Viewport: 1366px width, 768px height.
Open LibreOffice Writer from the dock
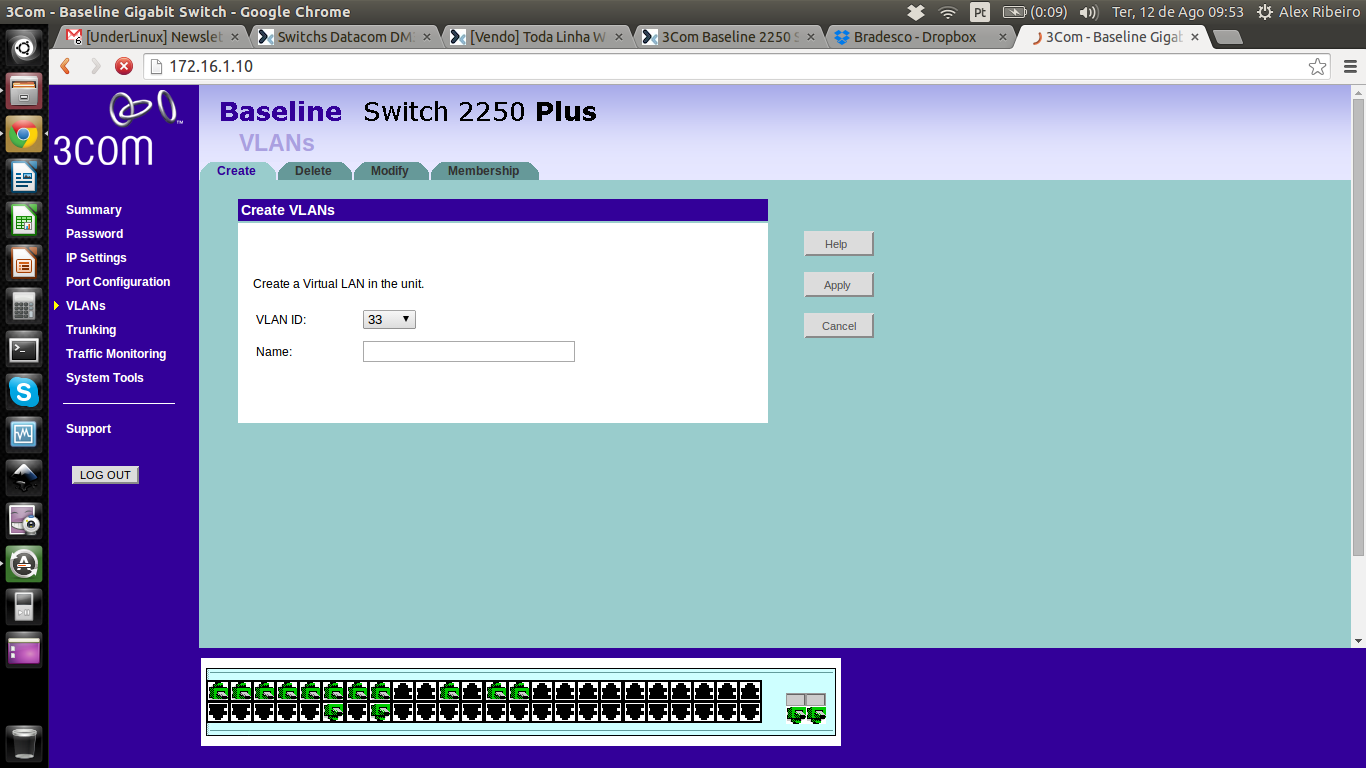24,178
